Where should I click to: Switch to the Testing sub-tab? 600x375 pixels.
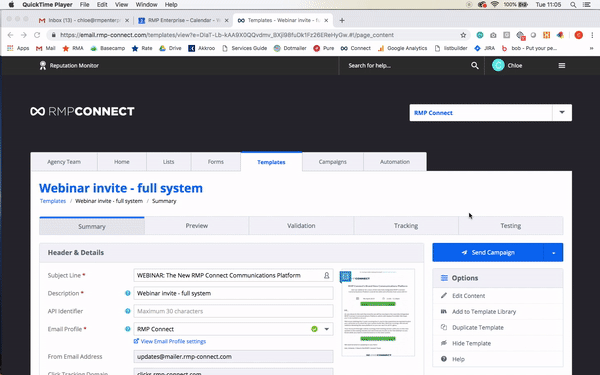tap(511, 226)
